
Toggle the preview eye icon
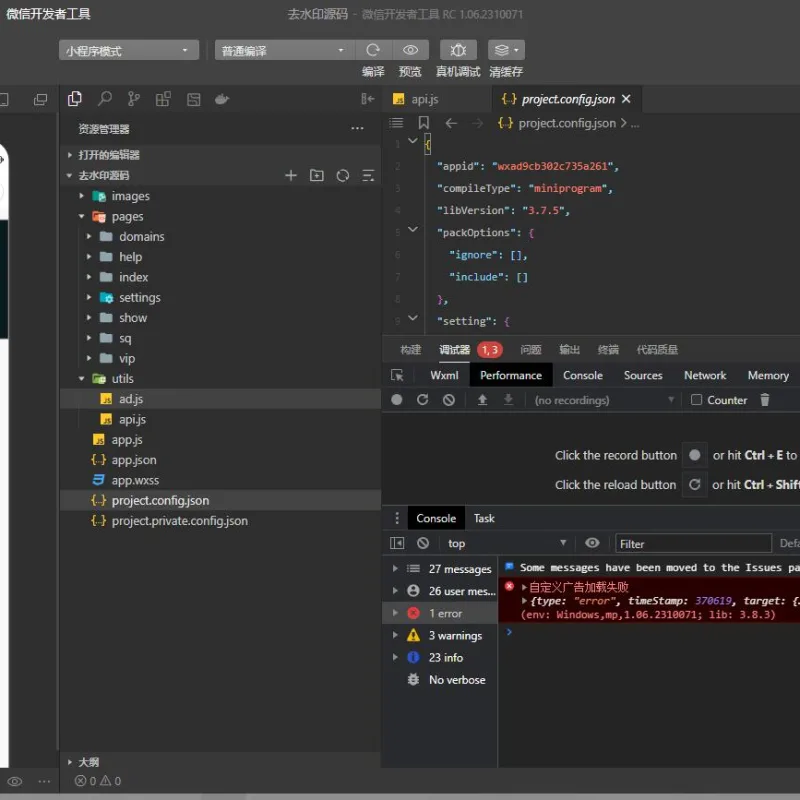tap(410, 50)
